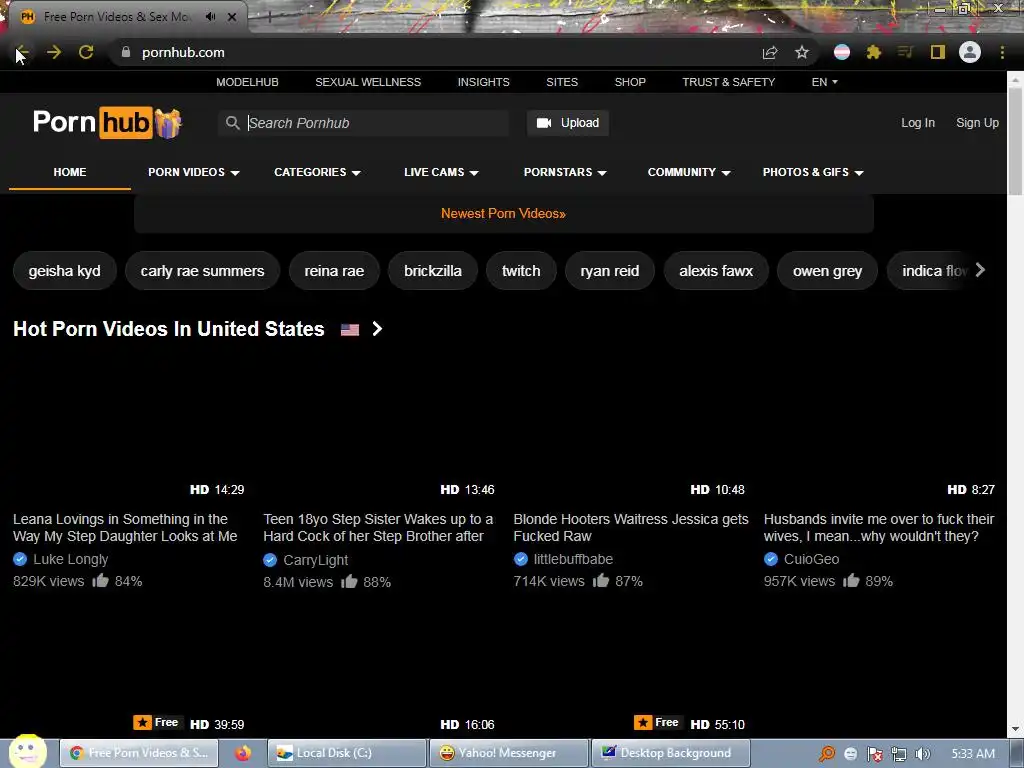1024x768 pixels.
Task: Click the striped round extension icon
Action: (x=842, y=52)
